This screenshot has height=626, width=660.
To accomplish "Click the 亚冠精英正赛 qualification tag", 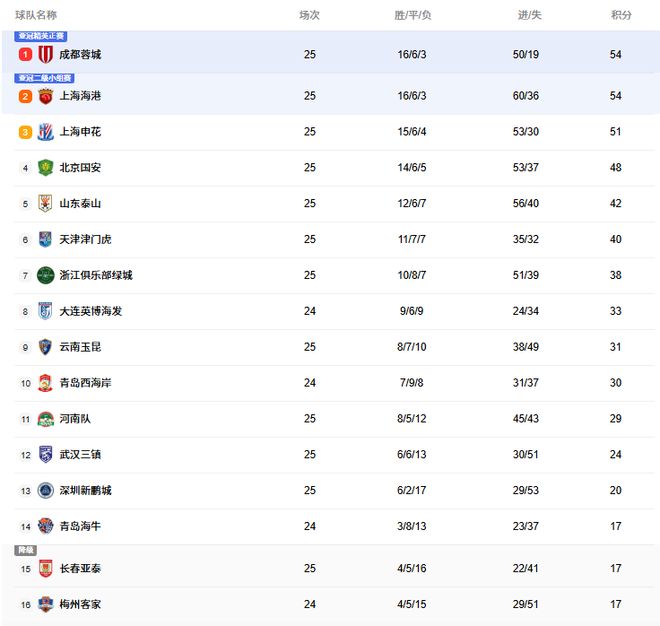I will (41, 36).
